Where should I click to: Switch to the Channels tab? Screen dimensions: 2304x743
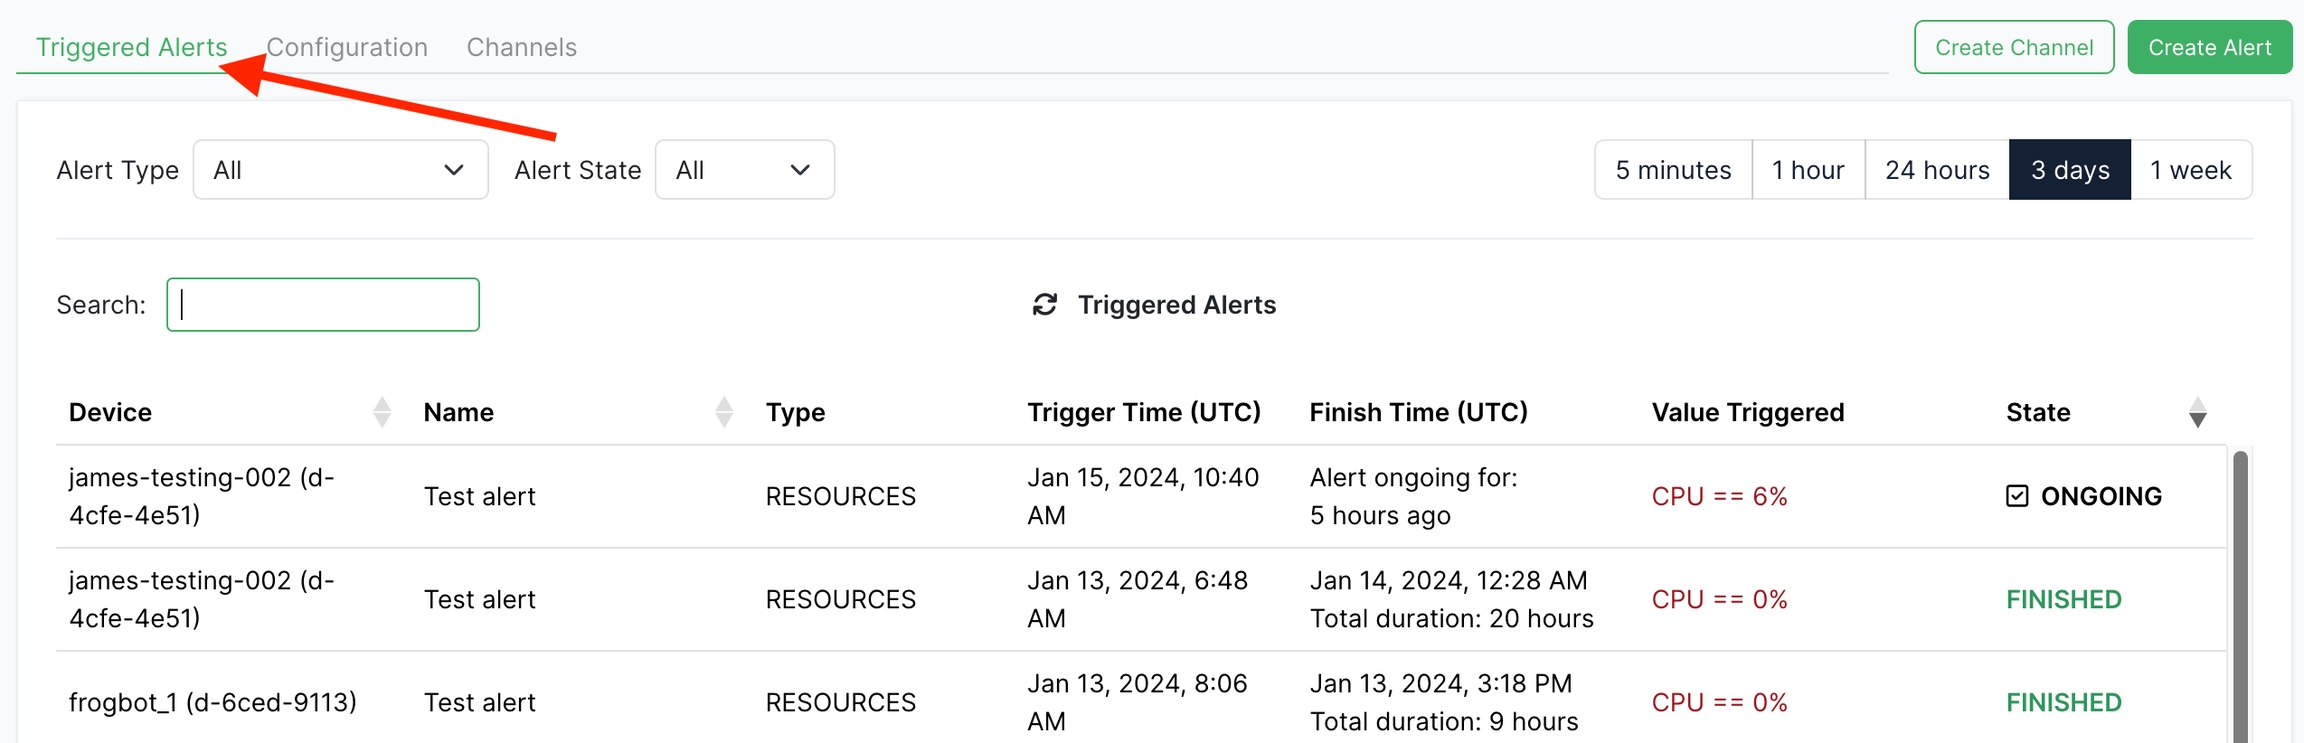click(521, 47)
